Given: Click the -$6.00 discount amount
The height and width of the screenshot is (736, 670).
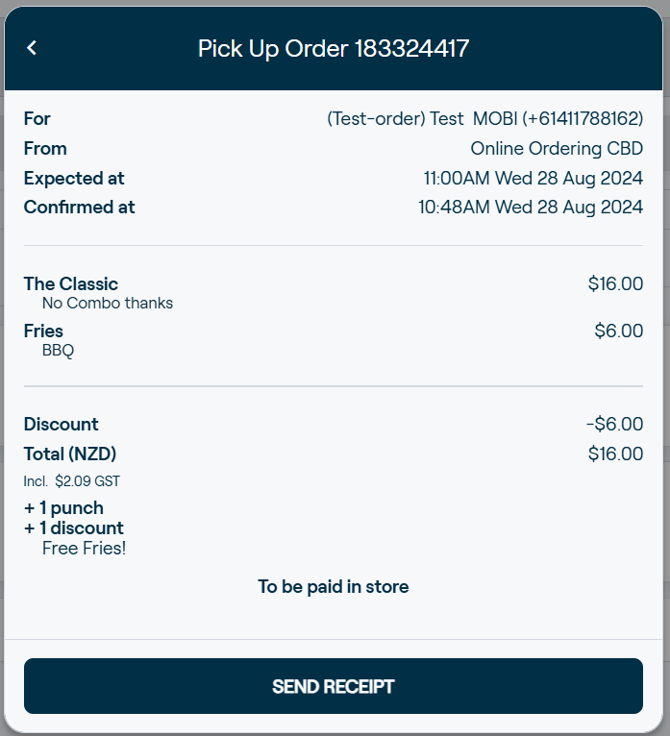Looking at the screenshot, I should (x=614, y=424).
